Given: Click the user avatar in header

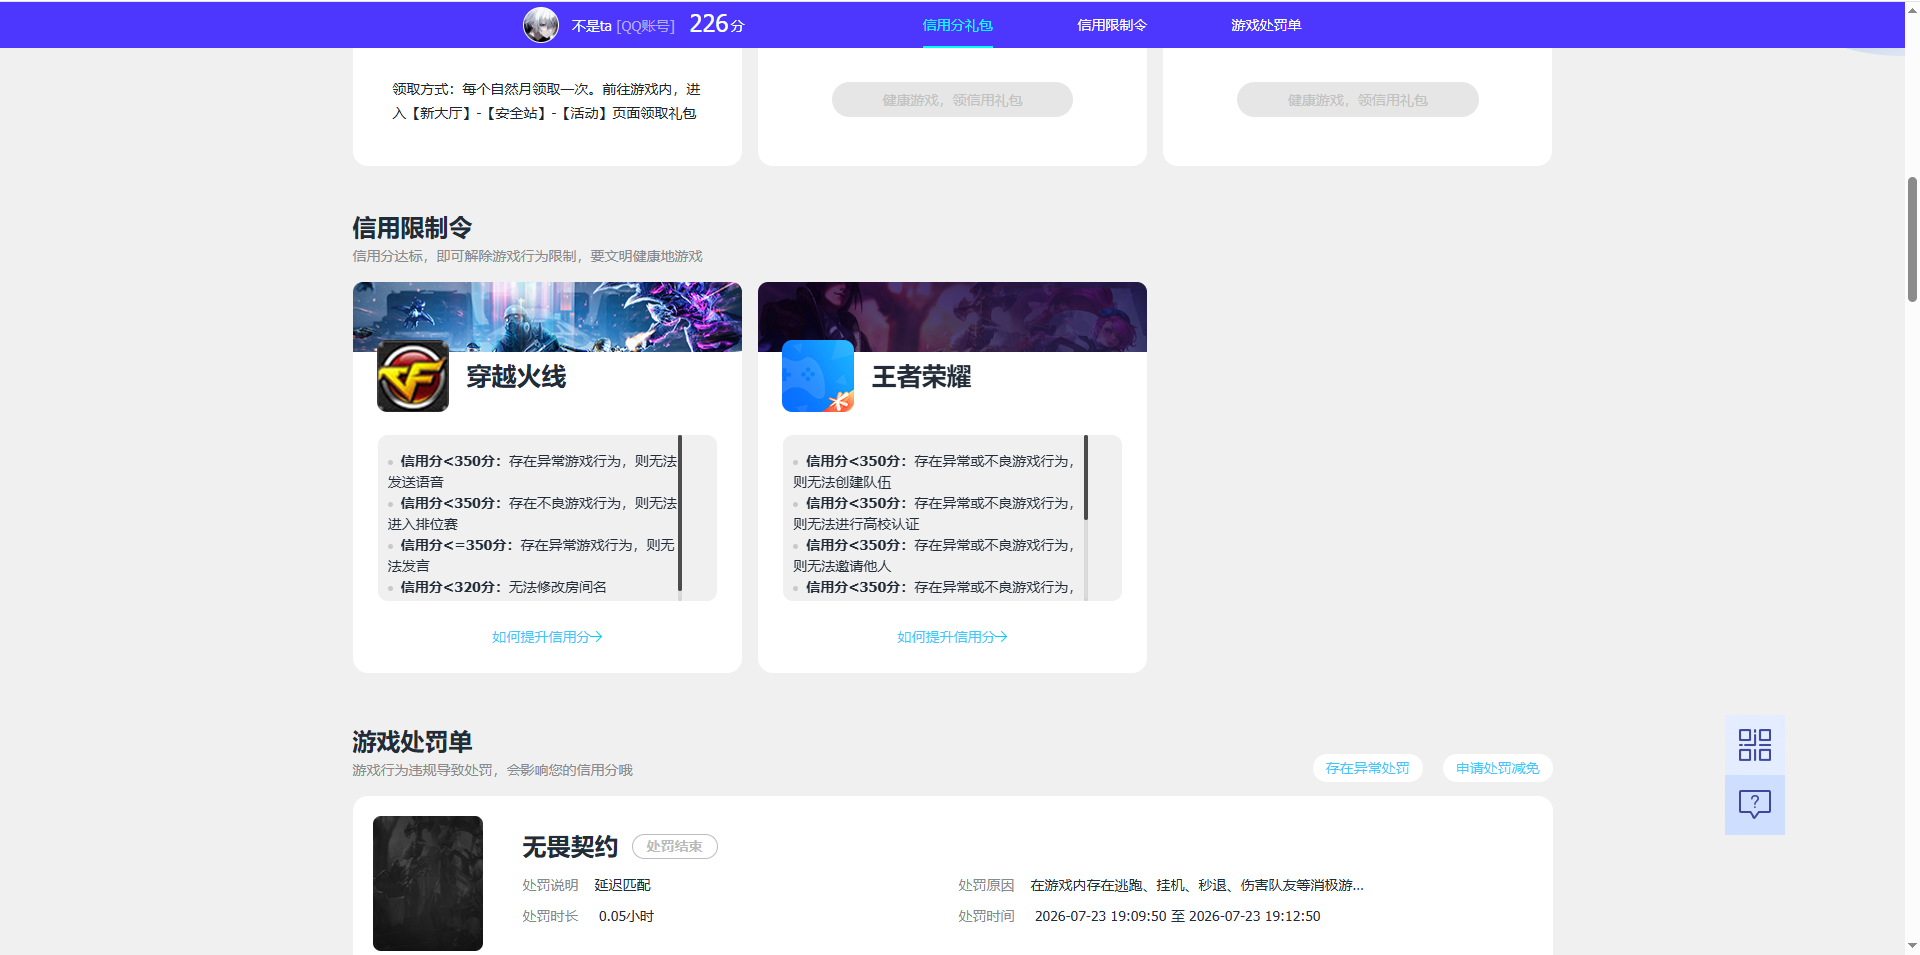Looking at the screenshot, I should (541, 25).
